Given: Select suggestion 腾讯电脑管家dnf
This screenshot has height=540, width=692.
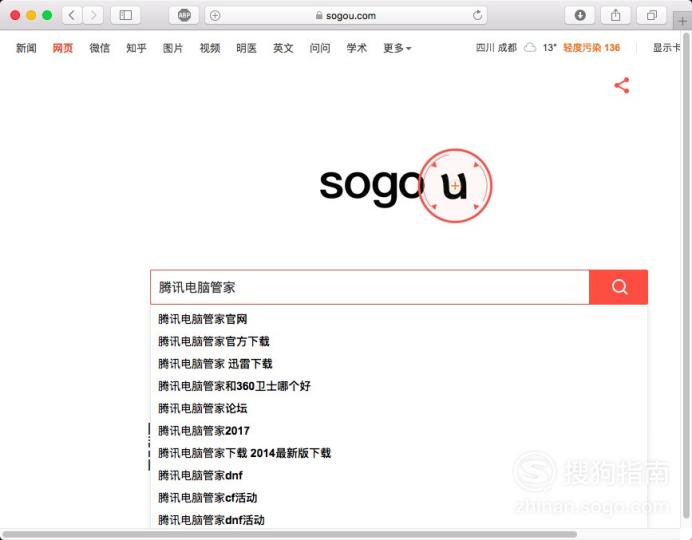Looking at the screenshot, I should point(200,476).
